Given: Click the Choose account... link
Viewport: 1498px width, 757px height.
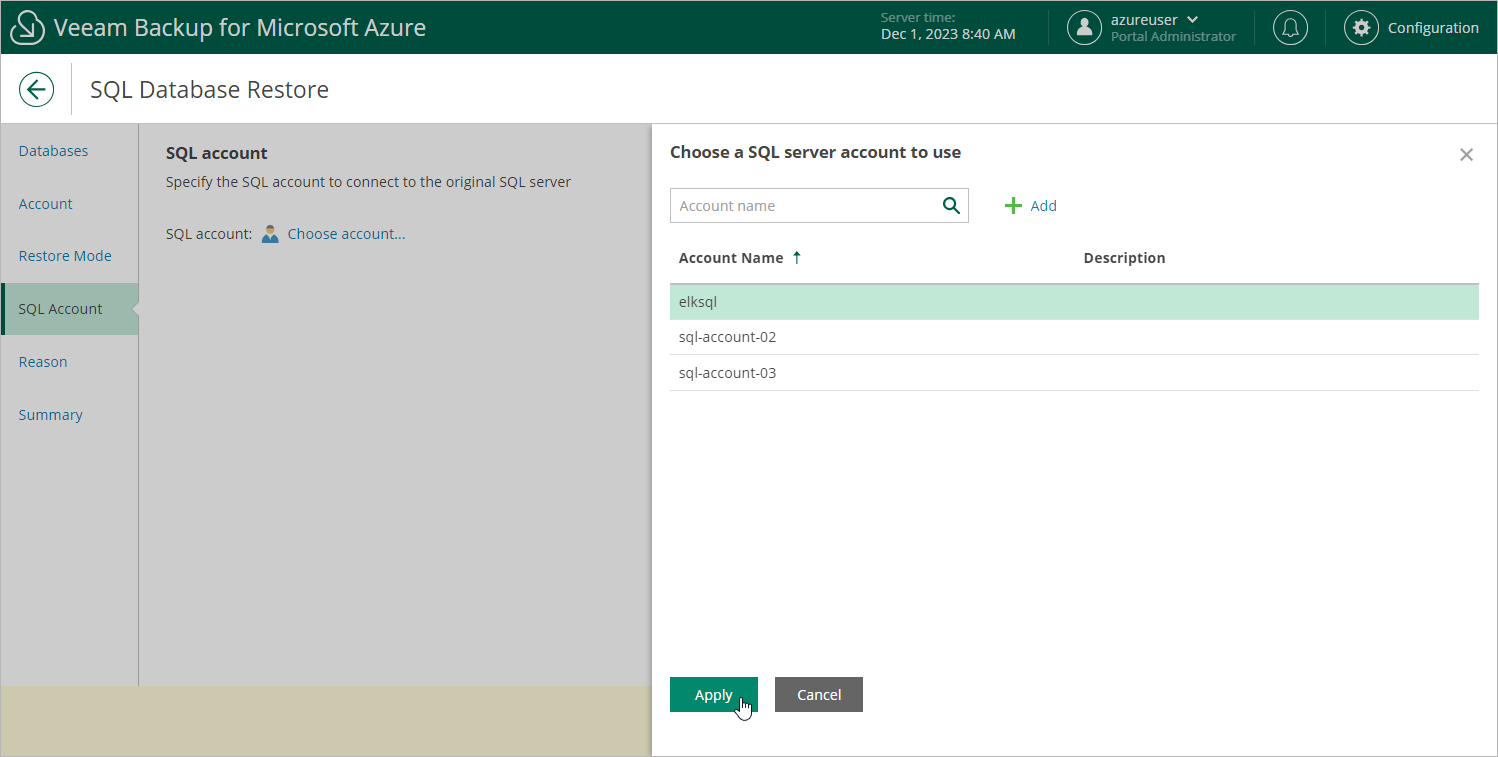Looking at the screenshot, I should 346,234.
